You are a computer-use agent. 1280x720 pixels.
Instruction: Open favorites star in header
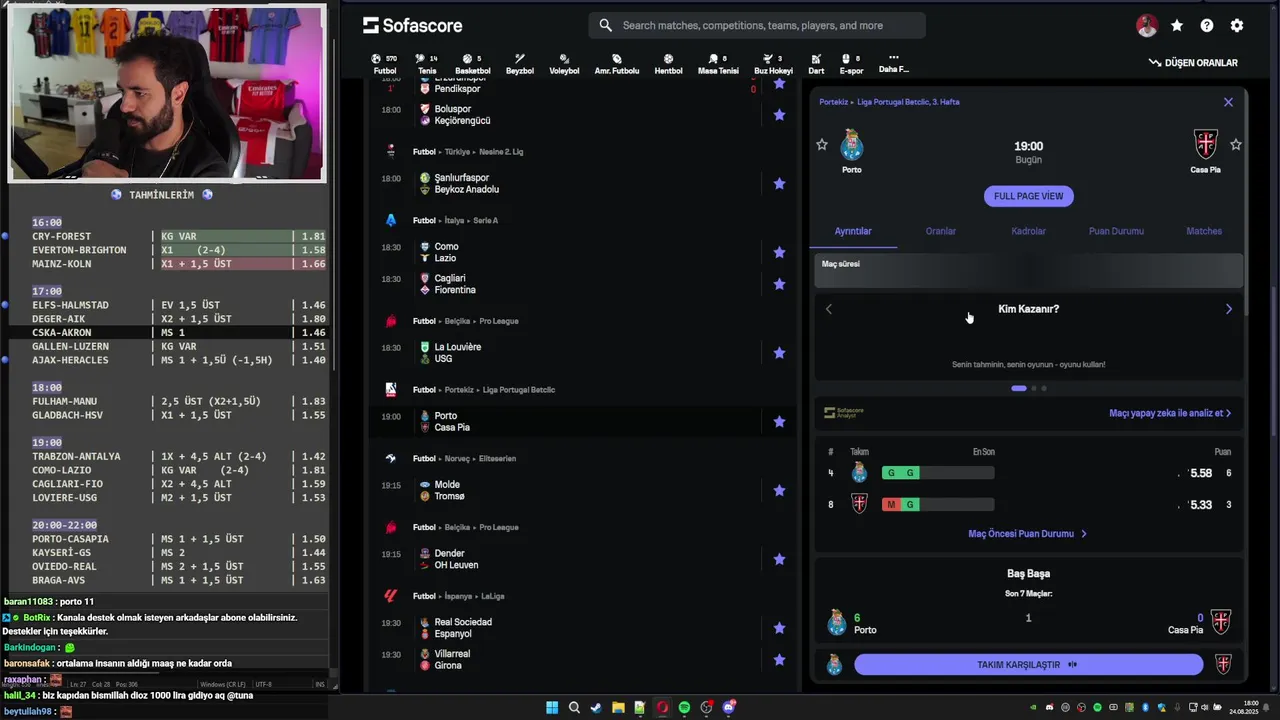coord(1177,26)
